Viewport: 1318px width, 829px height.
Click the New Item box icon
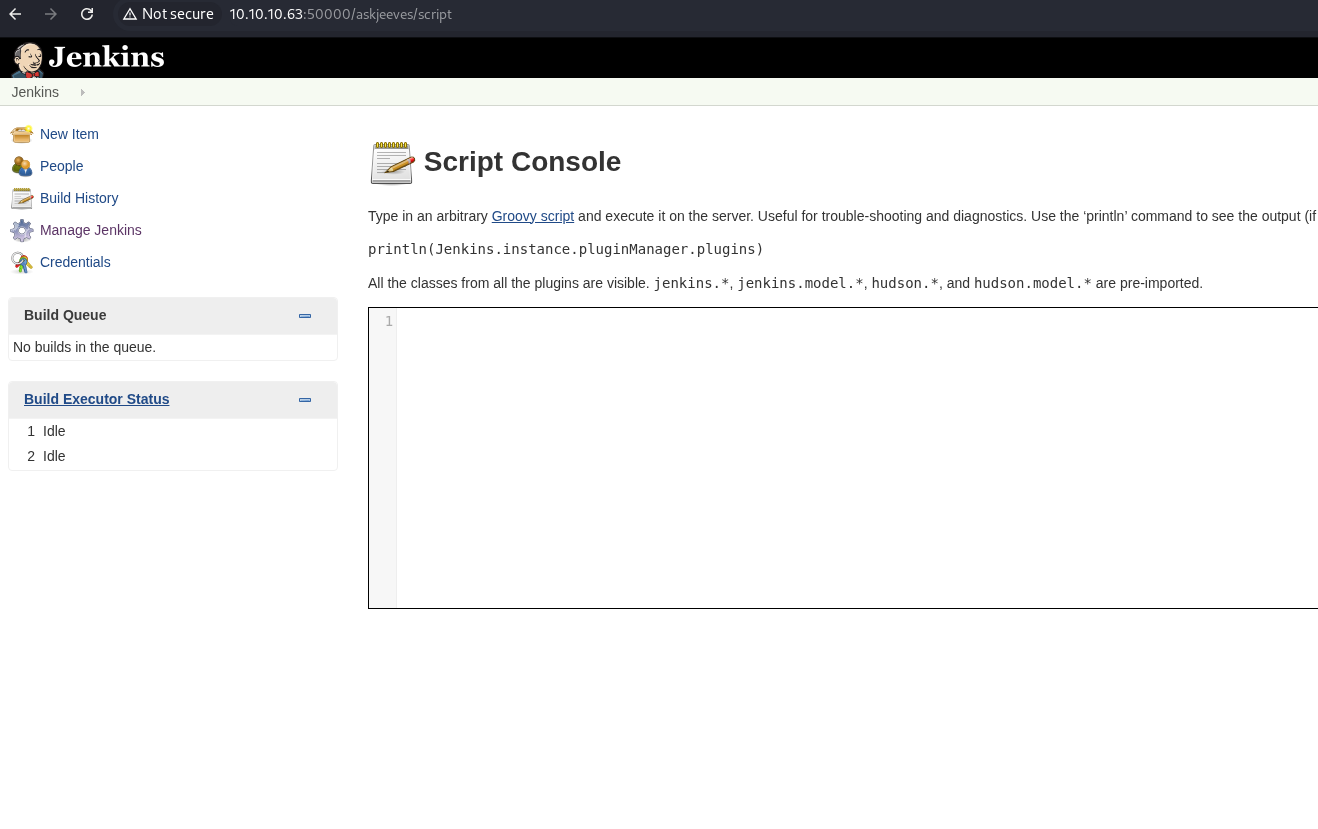pyautogui.click(x=21, y=134)
